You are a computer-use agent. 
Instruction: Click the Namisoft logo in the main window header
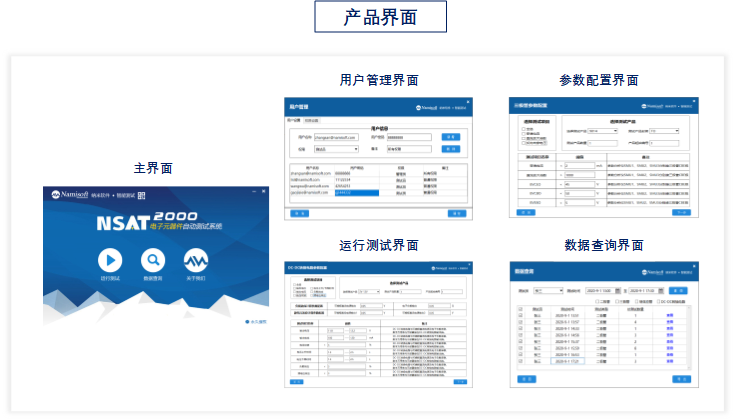(70, 195)
